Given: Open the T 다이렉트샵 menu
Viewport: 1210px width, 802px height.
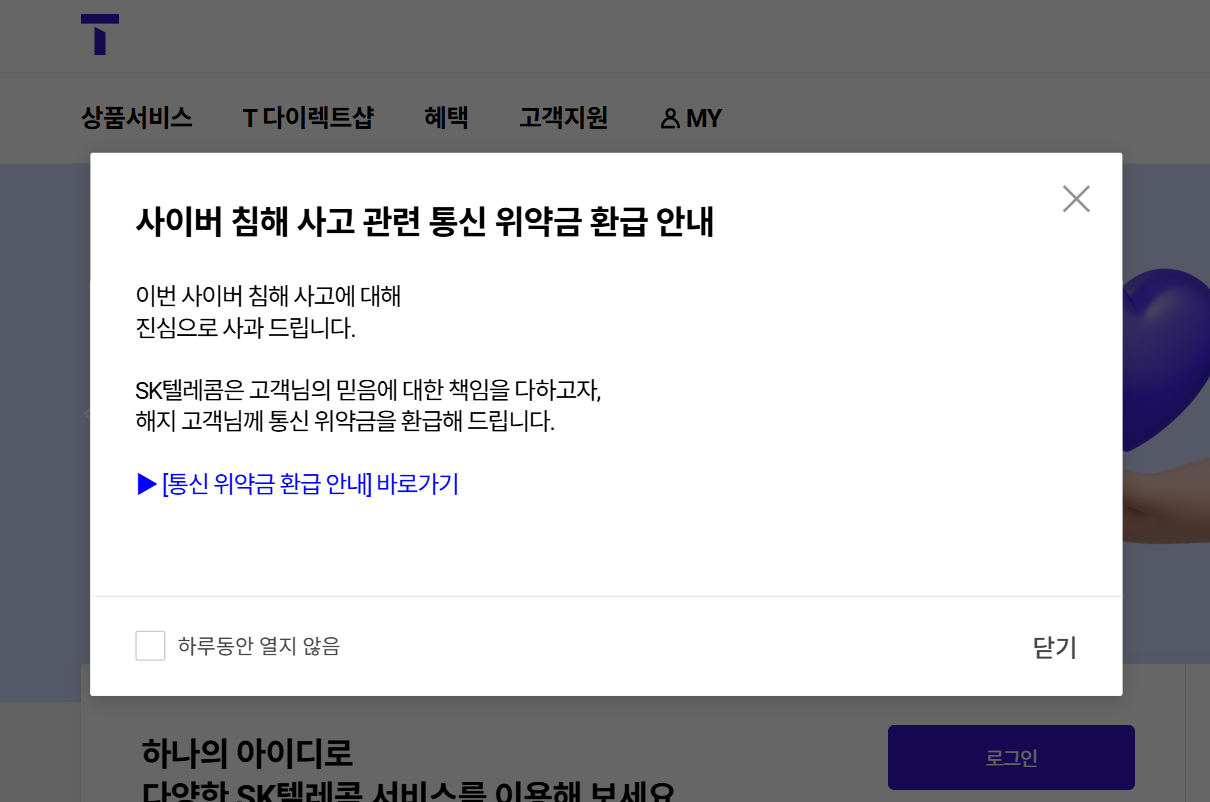Looking at the screenshot, I should [308, 118].
